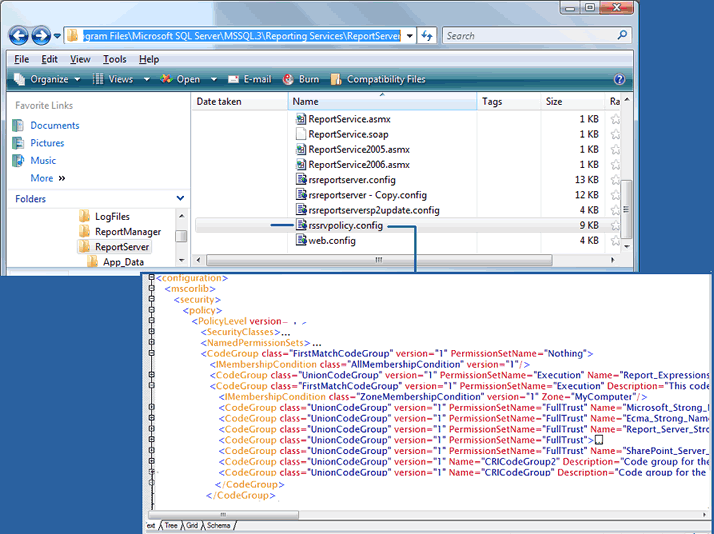Open the Organize toolbar dropdown
Viewport: 714px width, 534px height.
coord(47,79)
